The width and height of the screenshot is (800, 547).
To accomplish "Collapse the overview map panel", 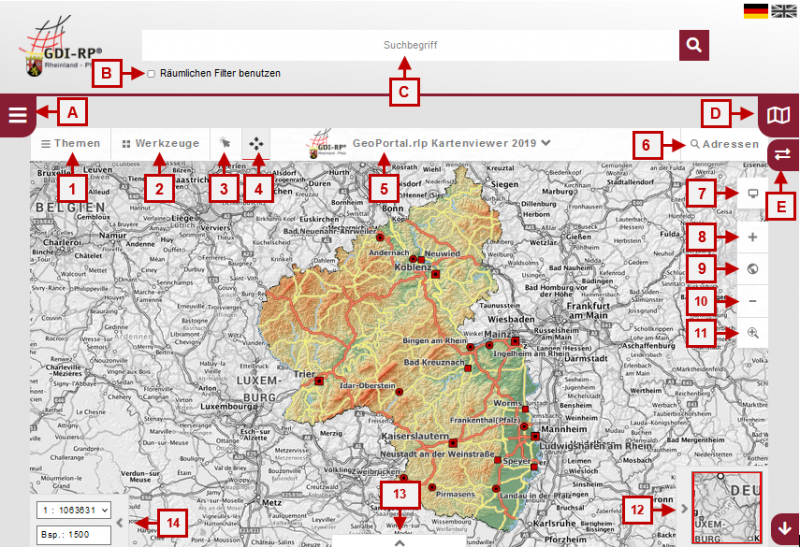I will (684, 508).
